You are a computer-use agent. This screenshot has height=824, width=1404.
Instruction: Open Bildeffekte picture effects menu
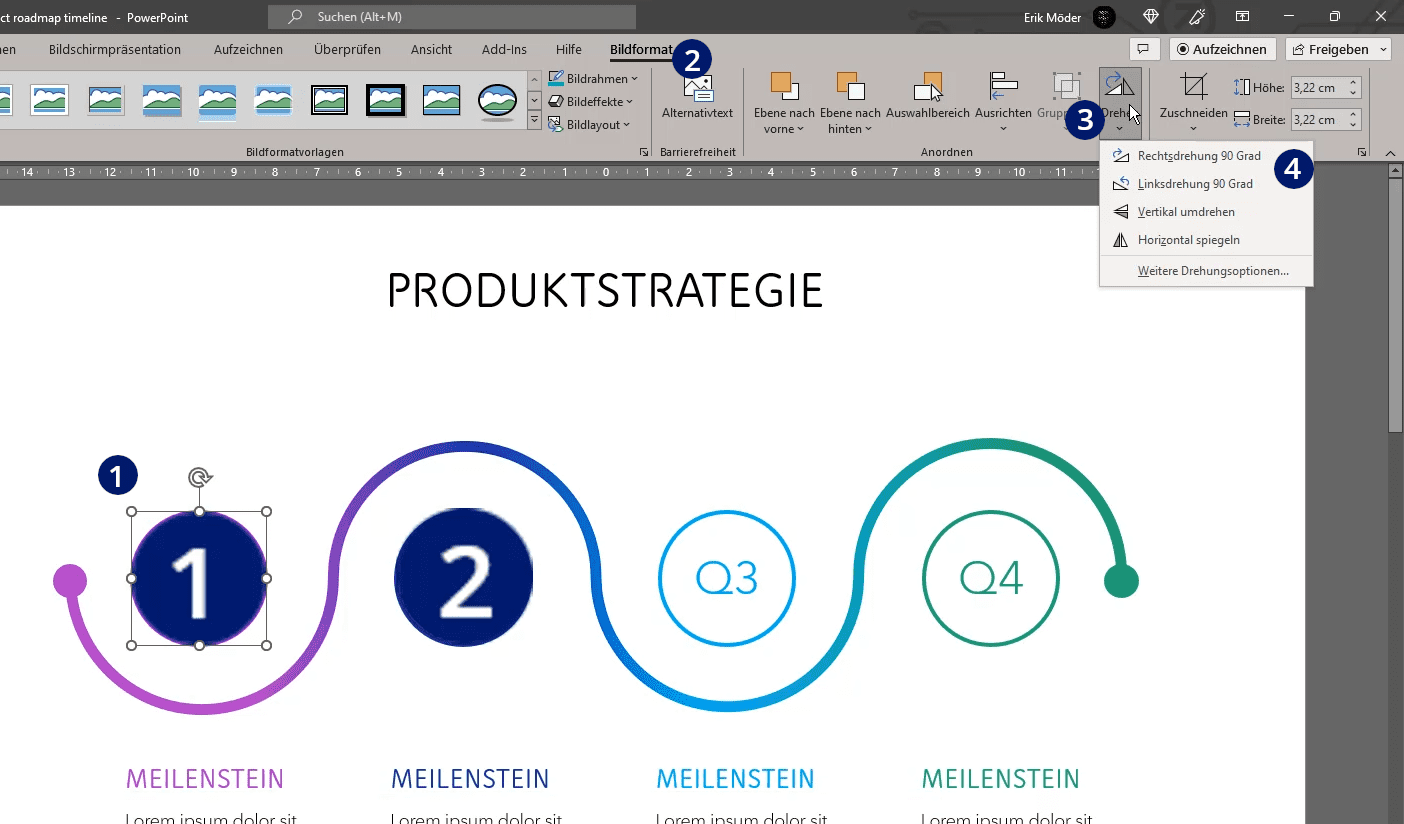(x=591, y=101)
